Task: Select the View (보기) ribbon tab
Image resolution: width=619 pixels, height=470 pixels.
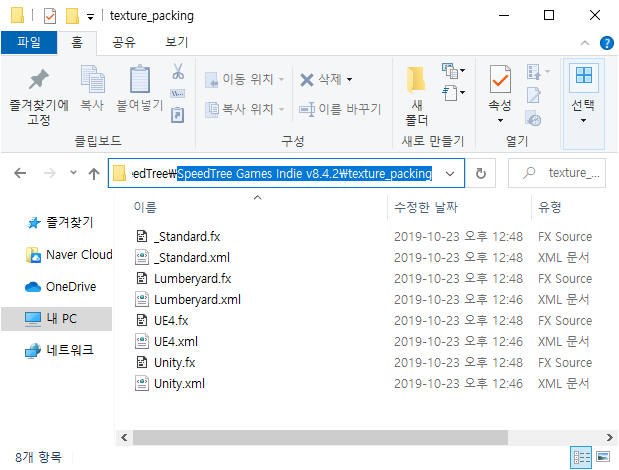Action: (x=176, y=42)
